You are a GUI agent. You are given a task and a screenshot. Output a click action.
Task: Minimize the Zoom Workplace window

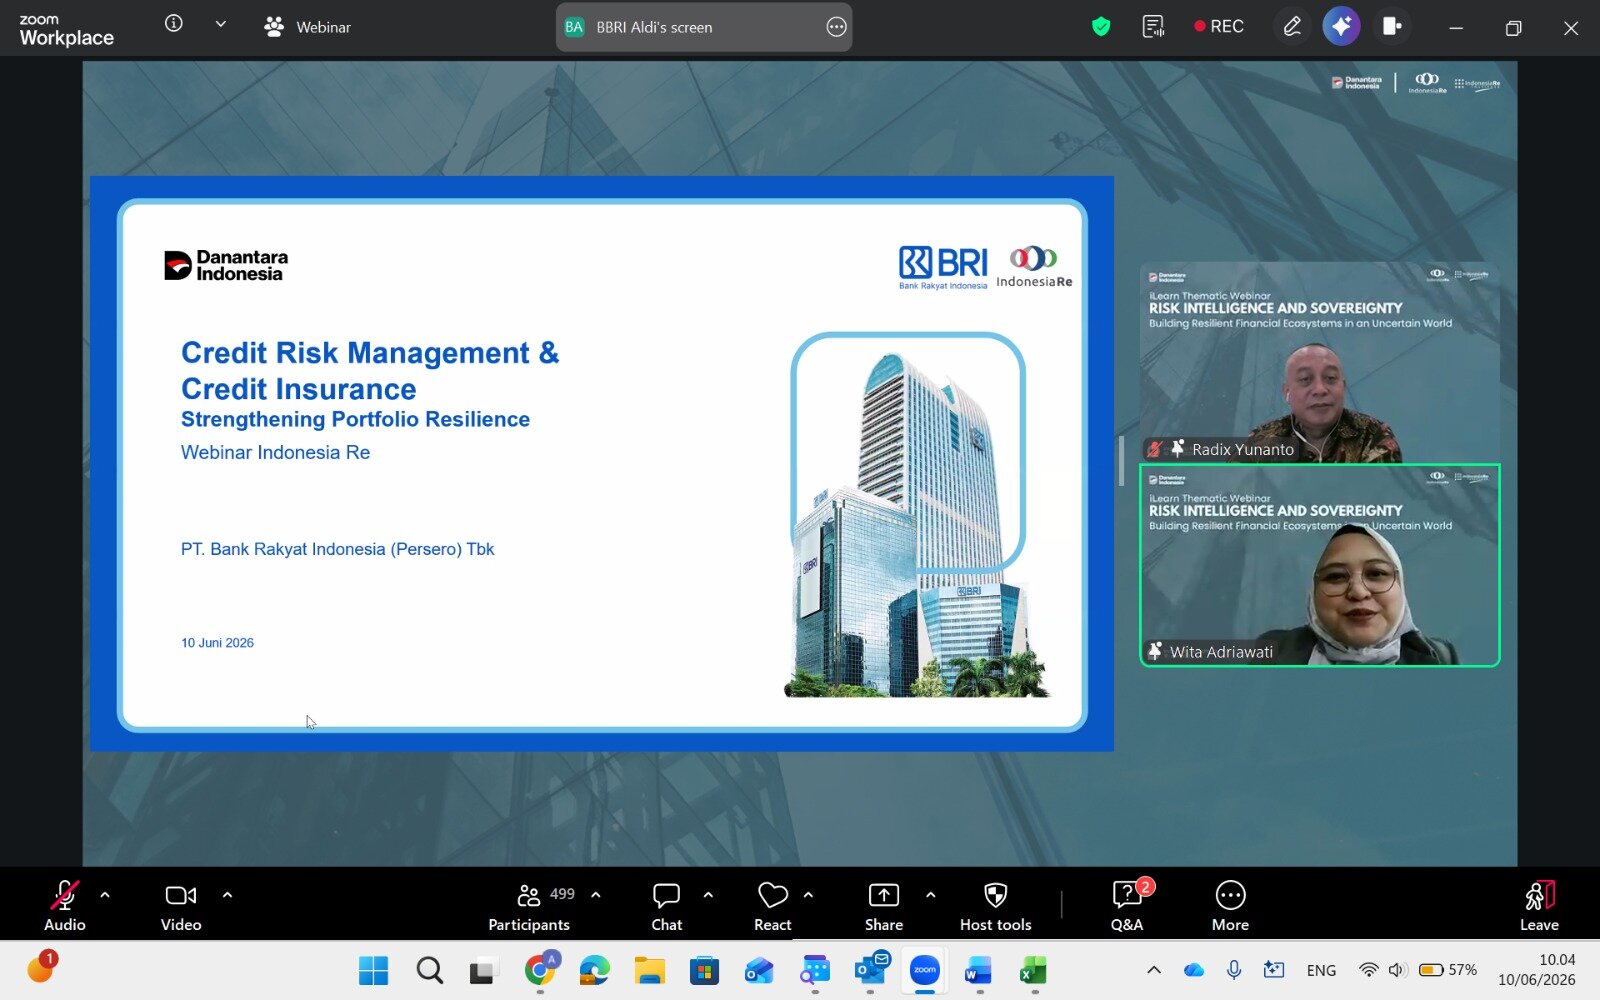tap(1456, 28)
